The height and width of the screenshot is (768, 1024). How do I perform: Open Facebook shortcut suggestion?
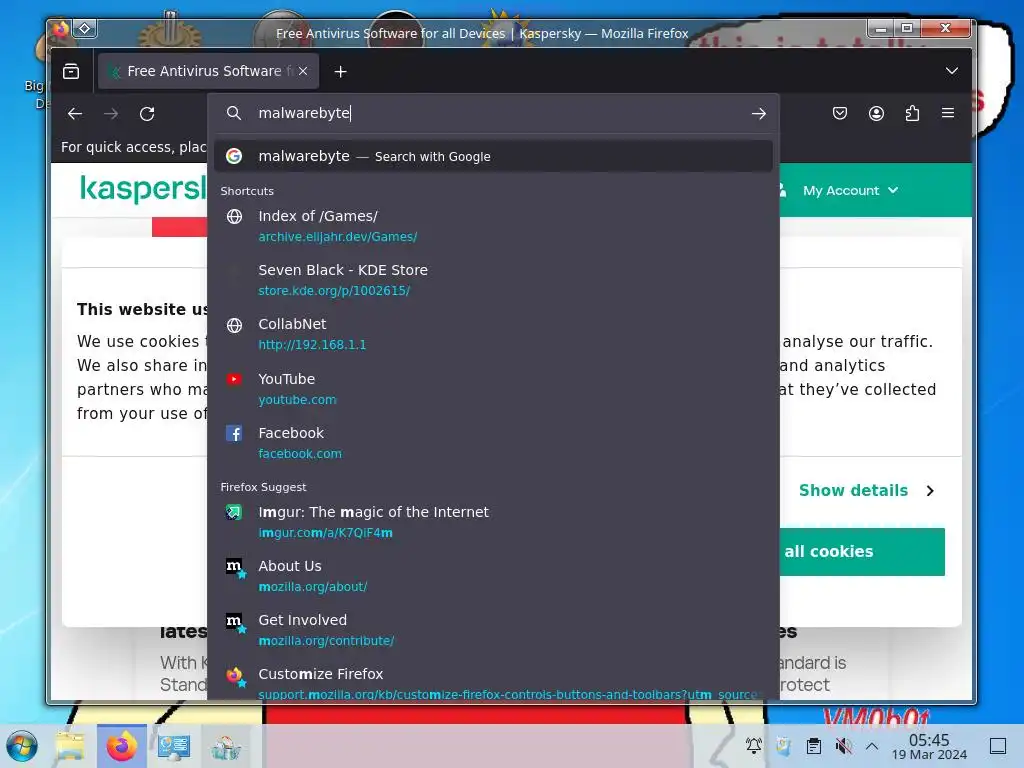tap(494, 443)
